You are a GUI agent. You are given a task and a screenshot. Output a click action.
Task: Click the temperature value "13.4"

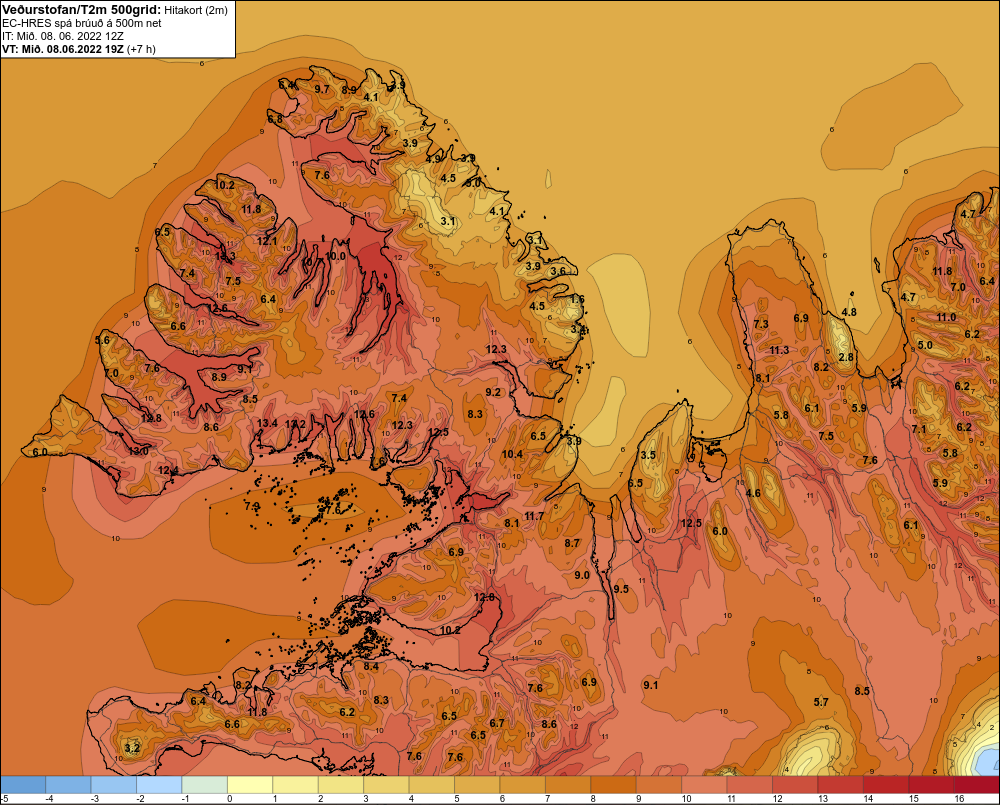(x=267, y=423)
